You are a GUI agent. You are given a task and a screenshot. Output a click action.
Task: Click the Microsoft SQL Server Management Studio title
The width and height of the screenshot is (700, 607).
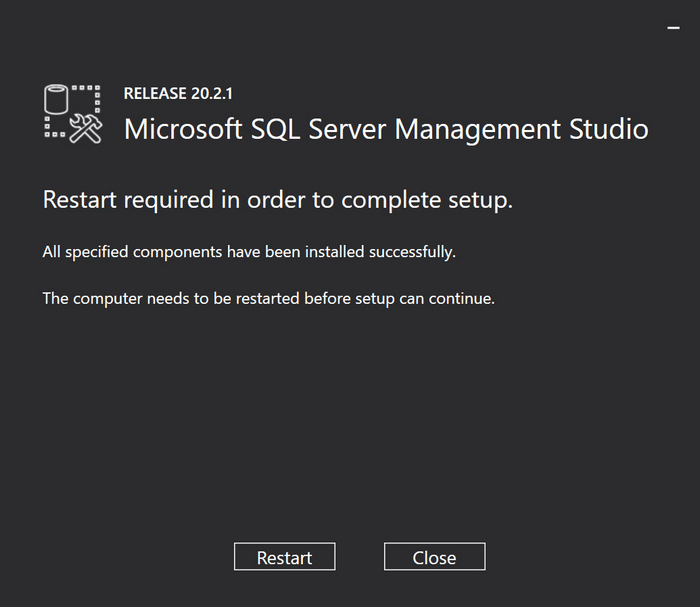pos(385,129)
